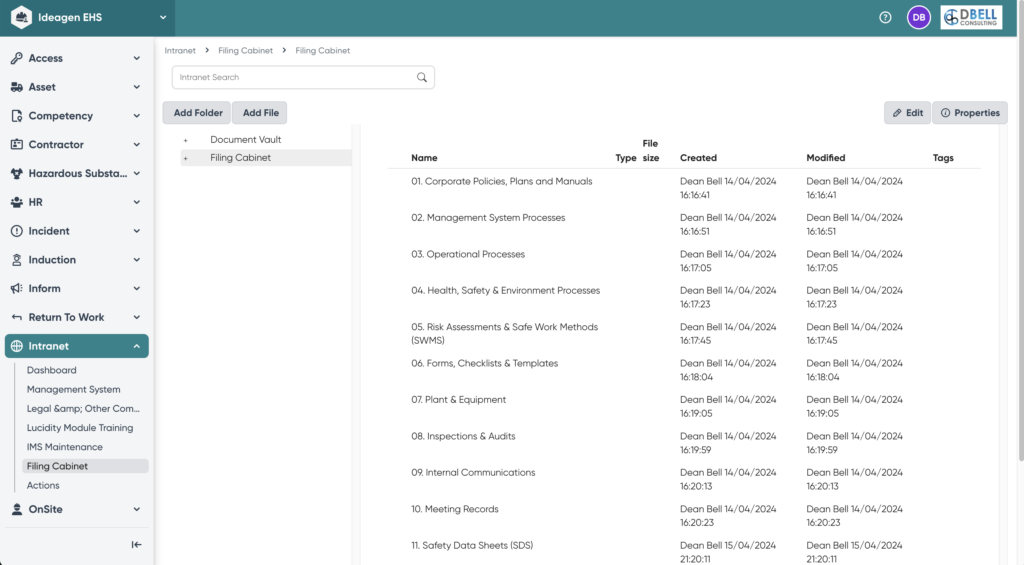Viewport: 1024px width, 565px height.
Task: Click the Intranet breadcrumb link
Action: (180, 50)
